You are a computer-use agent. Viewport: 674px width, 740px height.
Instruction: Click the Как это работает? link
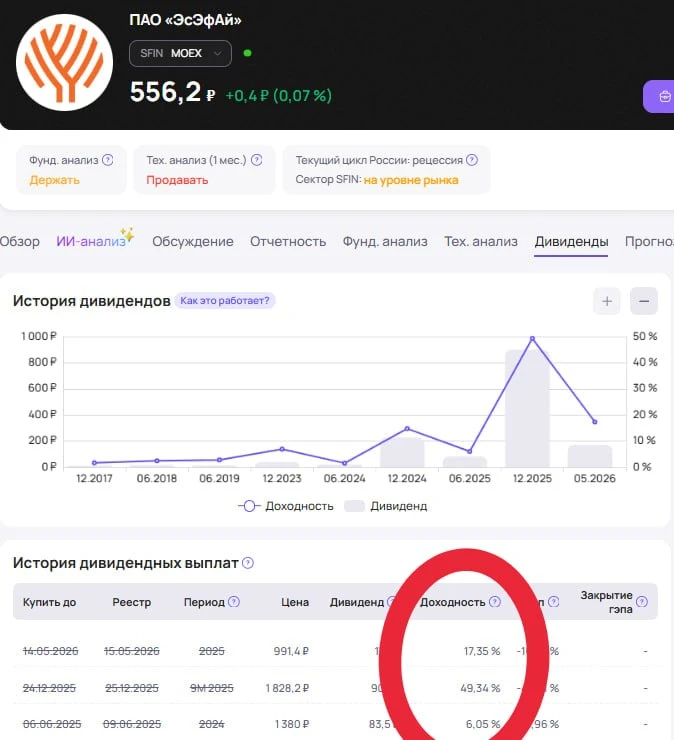click(x=225, y=301)
